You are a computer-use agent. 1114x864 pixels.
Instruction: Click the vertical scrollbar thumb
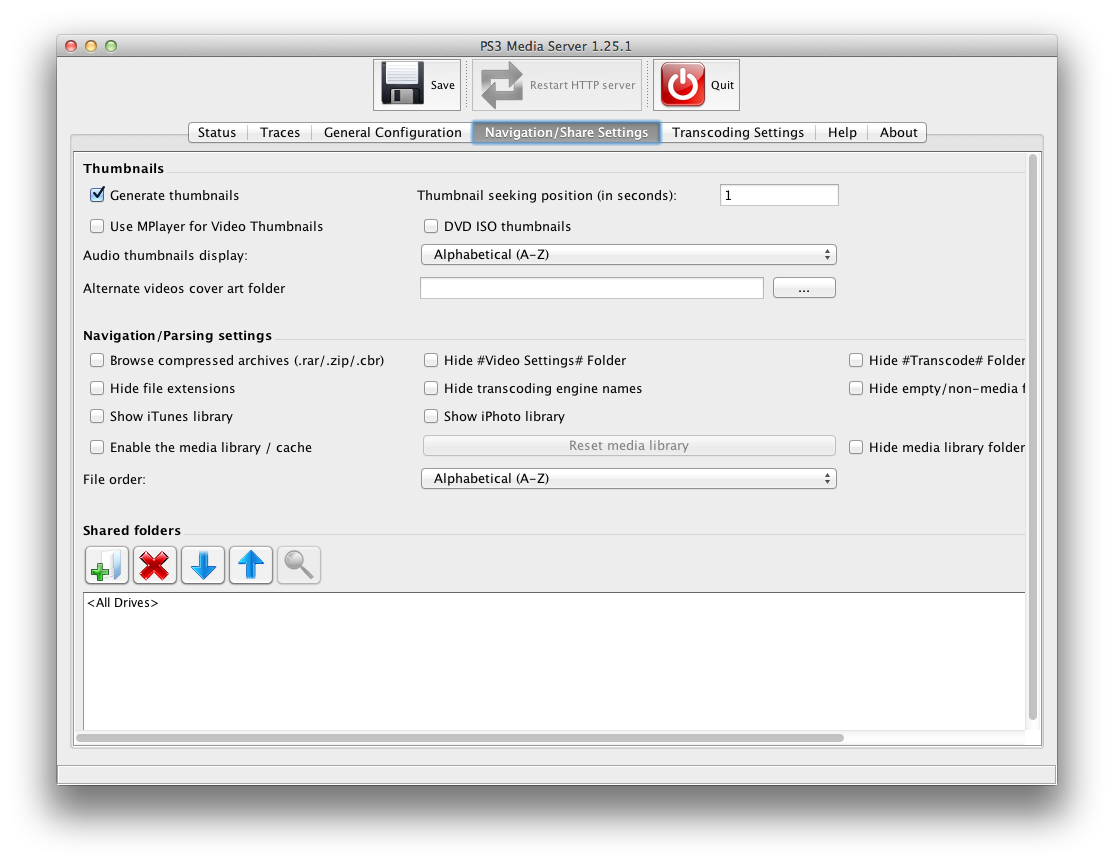[1033, 437]
